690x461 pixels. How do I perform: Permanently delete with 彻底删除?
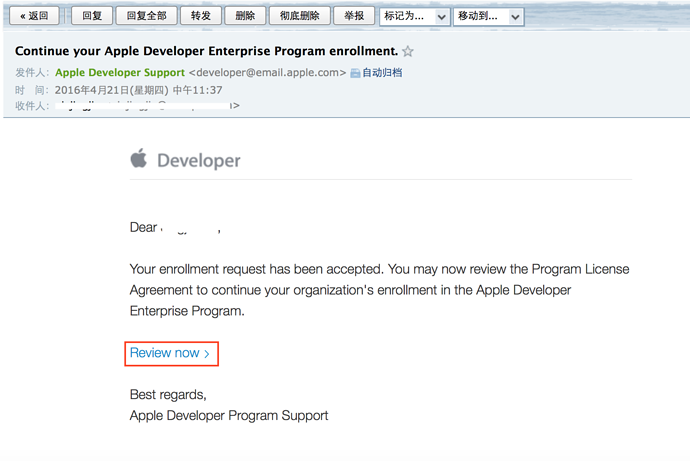tap(300, 16)
